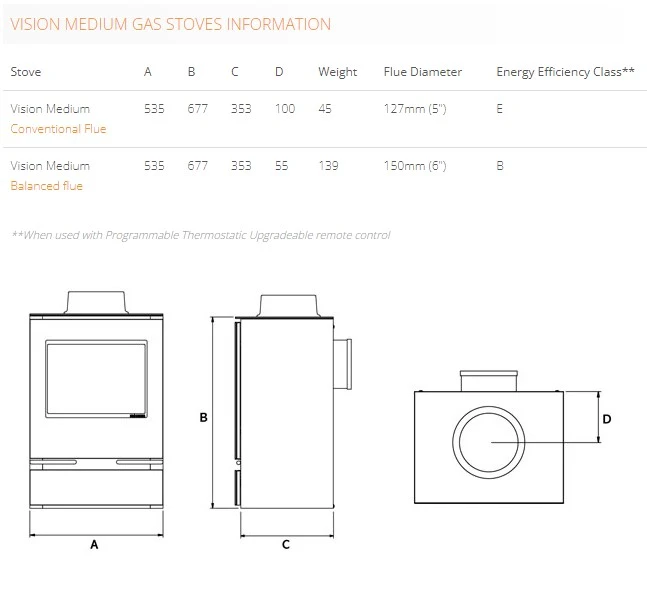This screenshot has width=647, height=598.
Task: Click the Vision Medium Gas Stoves Information heading
Action: point(170,24)
